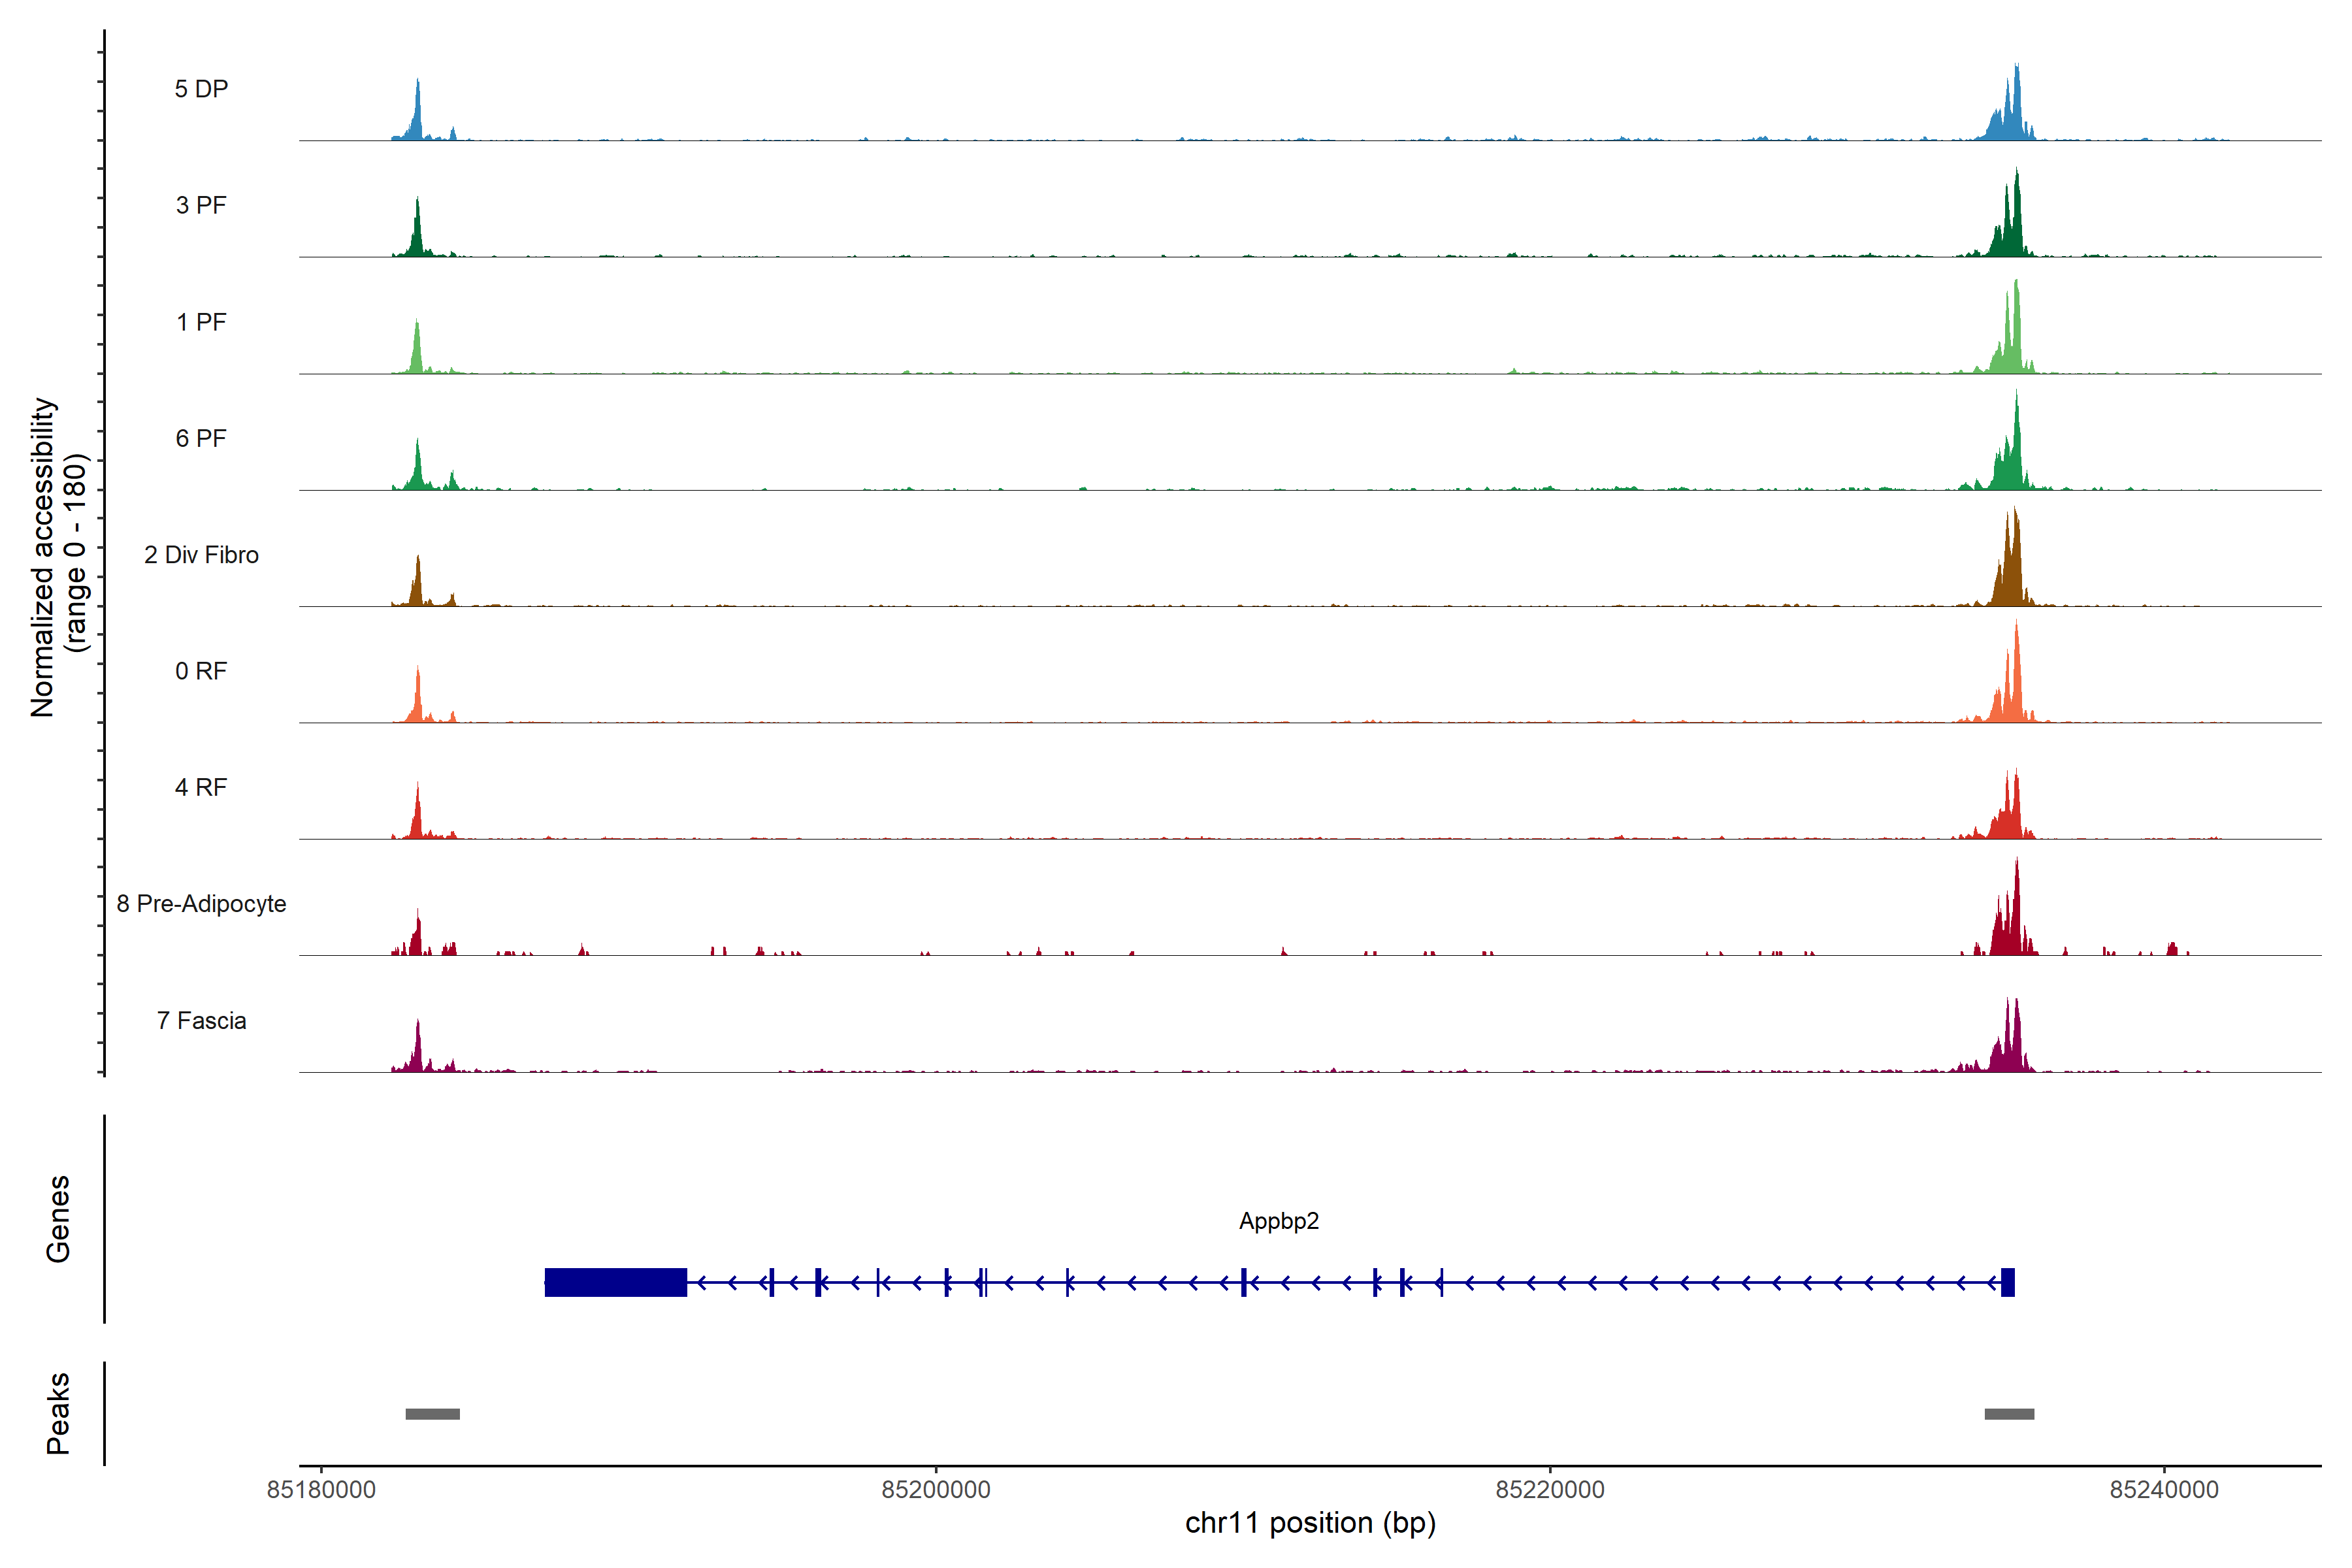Screen dimensions: 2352x1568
Task: Click the 6 PF track label
Action: click(201, 438)
